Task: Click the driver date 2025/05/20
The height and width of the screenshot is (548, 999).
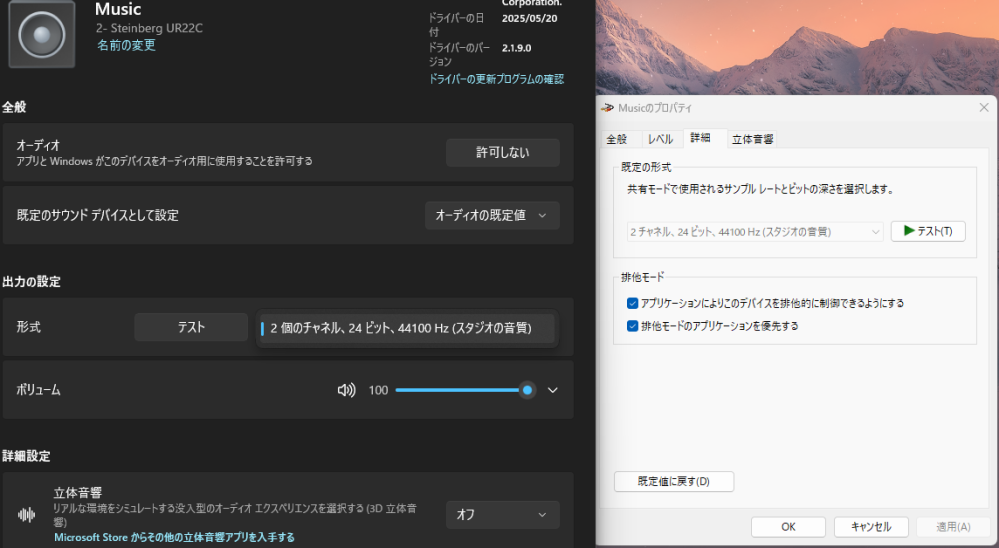Action: 529,18
